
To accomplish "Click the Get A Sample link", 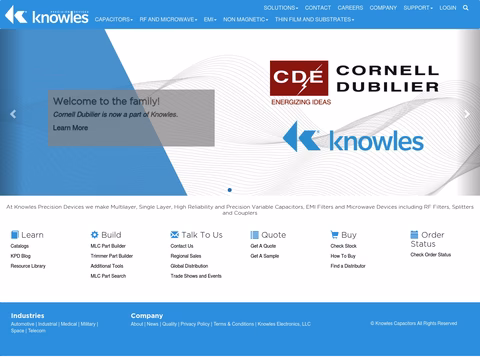I will point(265,256).
